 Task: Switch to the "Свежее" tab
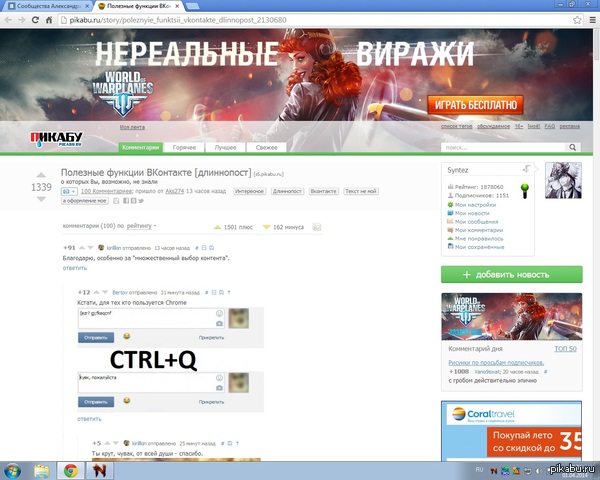[x=266, y=147]
